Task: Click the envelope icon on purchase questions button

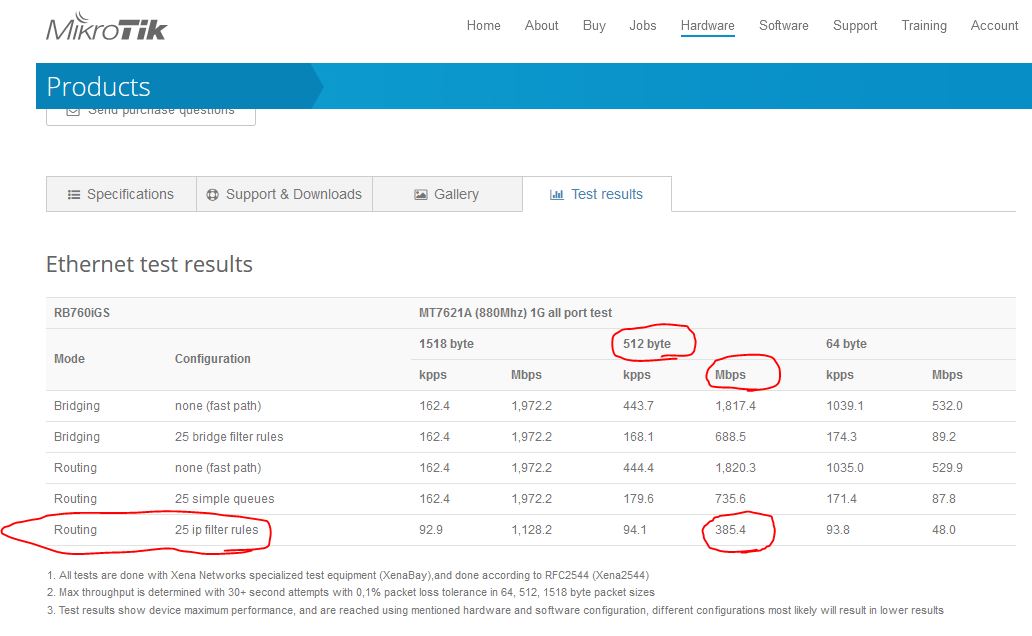Action: 71,110
